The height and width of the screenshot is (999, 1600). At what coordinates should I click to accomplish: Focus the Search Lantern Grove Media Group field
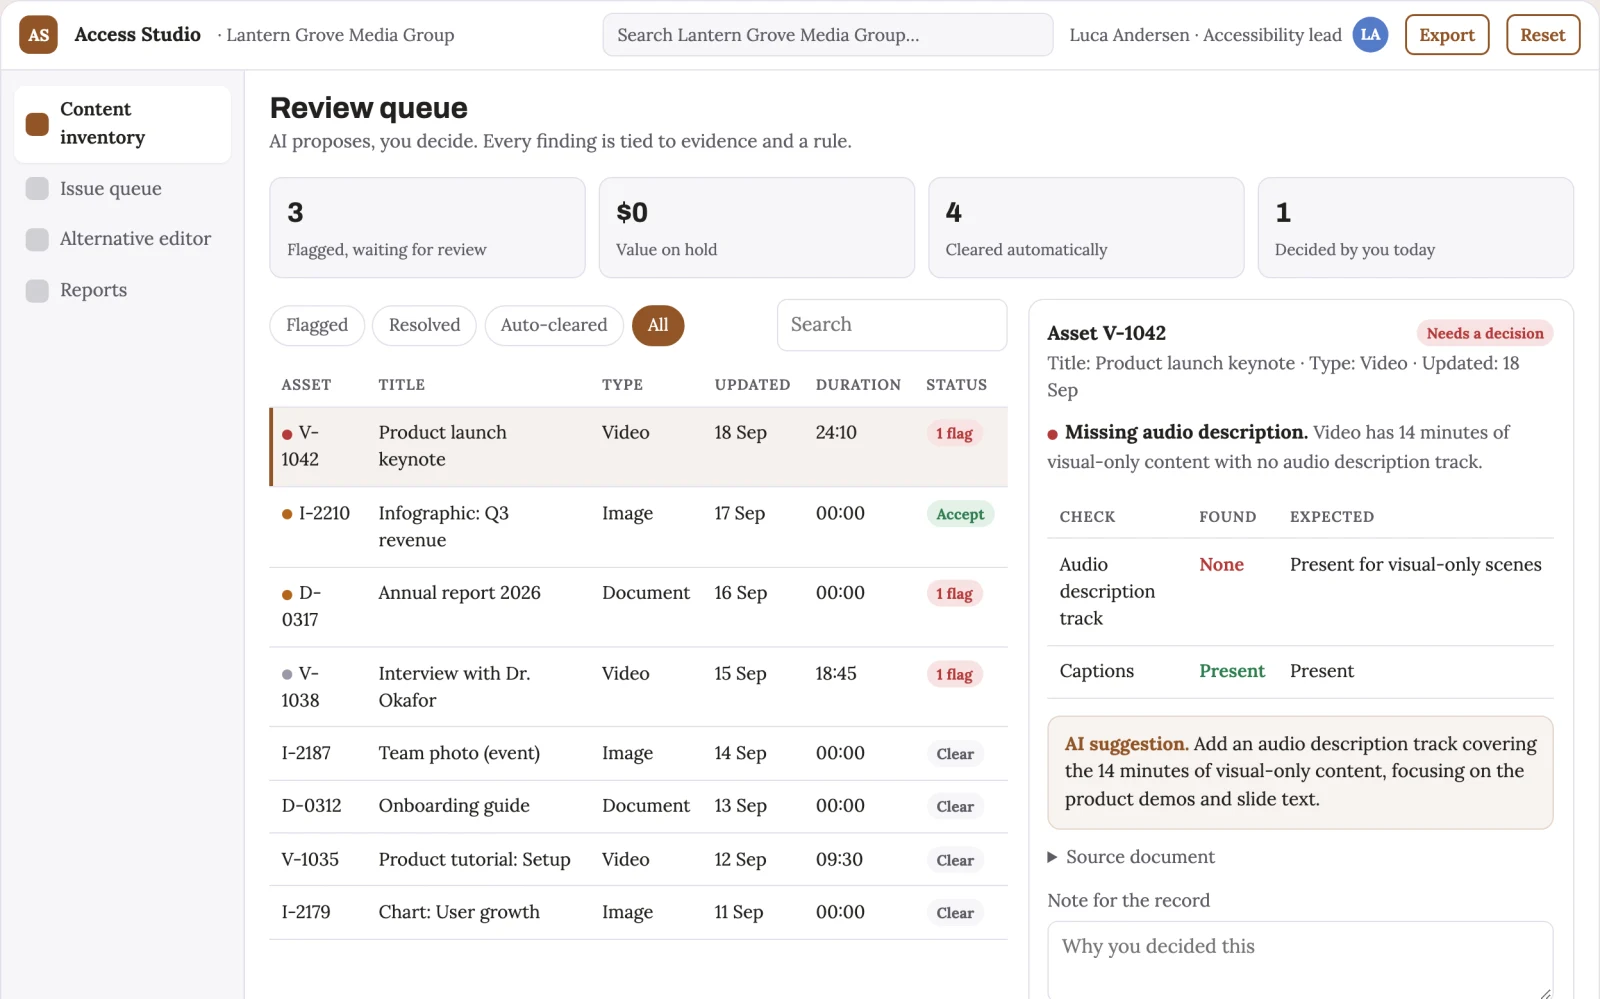click(x=828, y=35)
